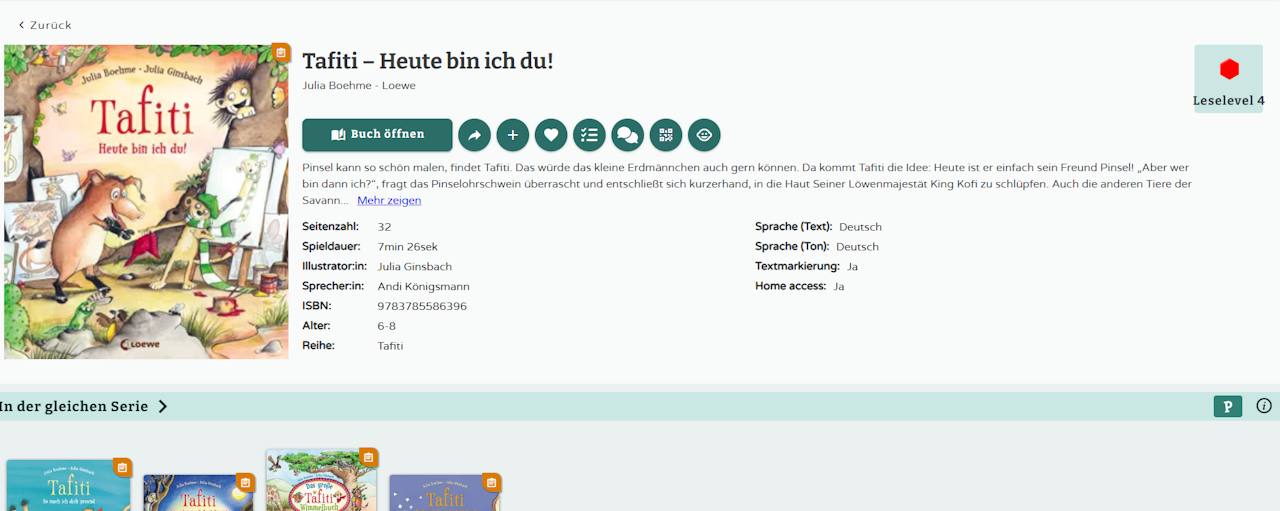Click clipboard badge on purple Tafiti cover
This screenshot has width=1280, height=511.
(491, 482)
